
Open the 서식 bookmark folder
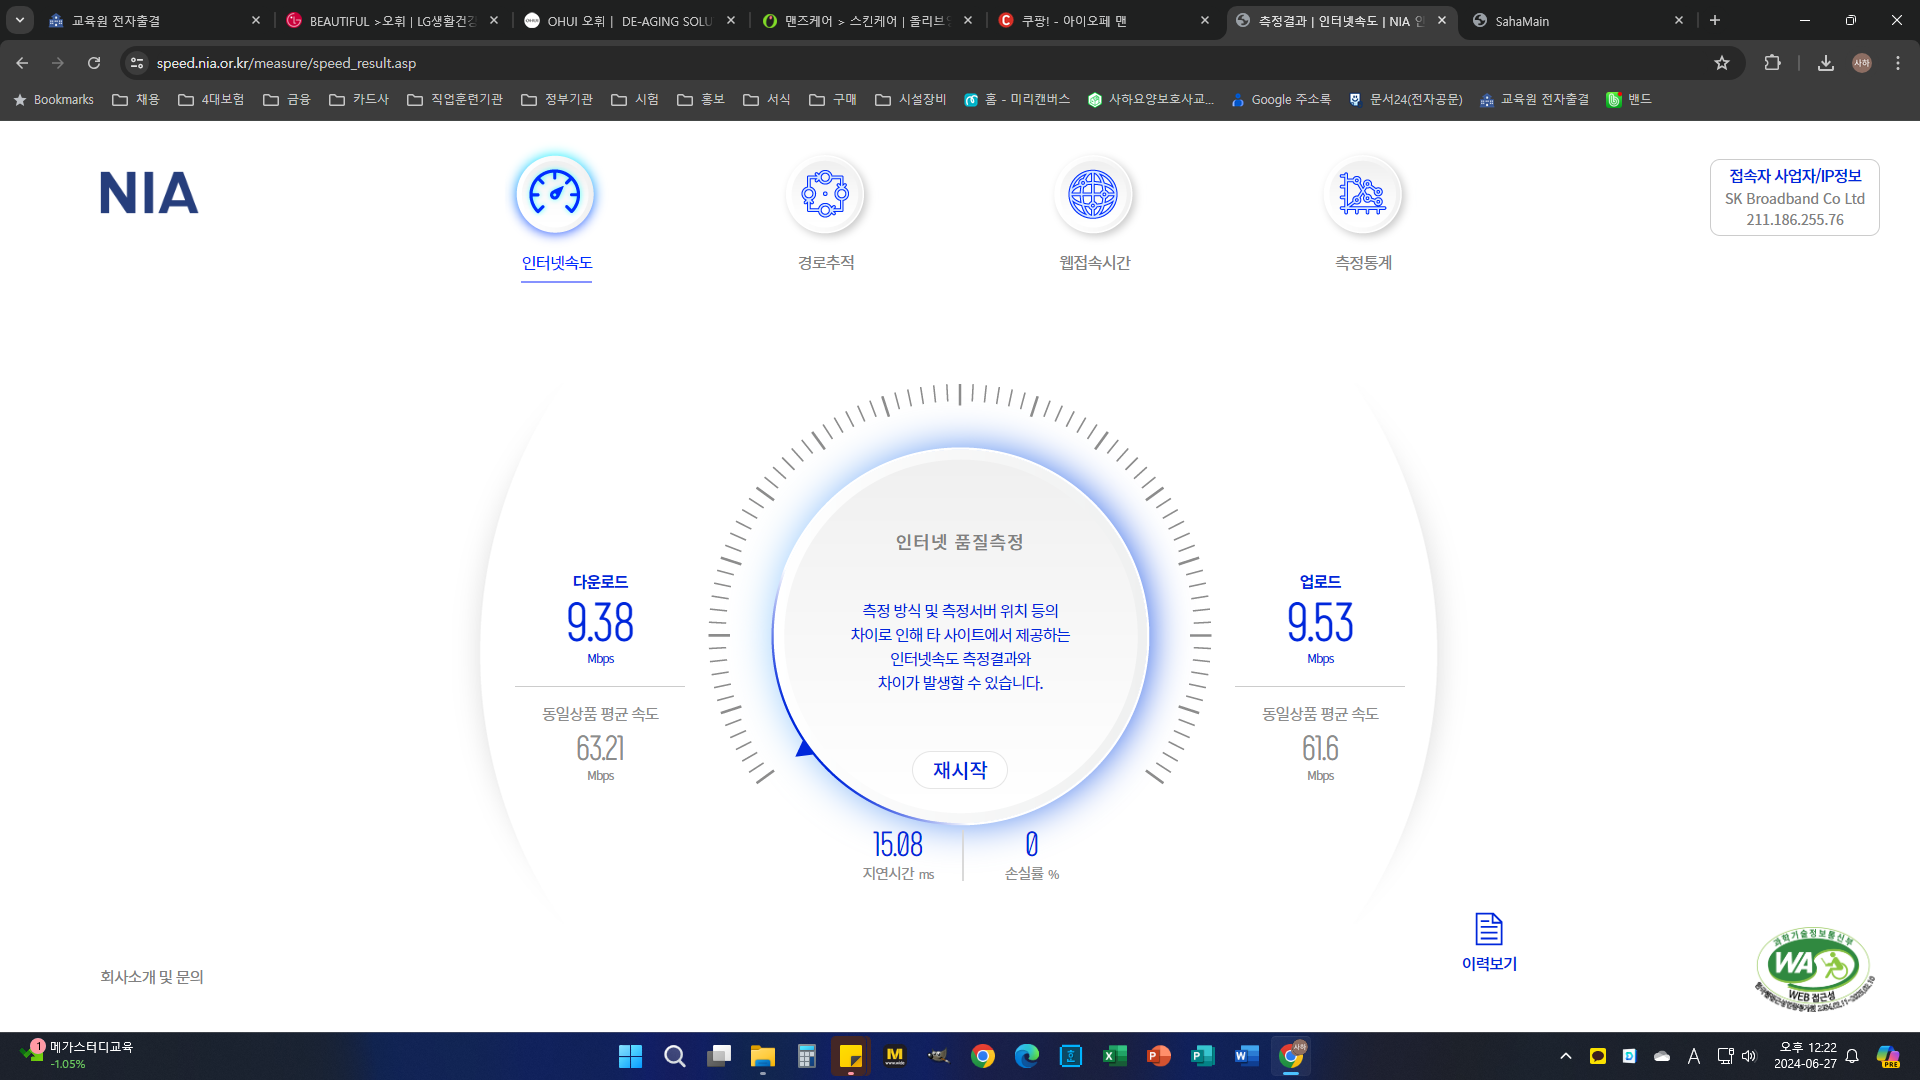[x=767, y=99]
